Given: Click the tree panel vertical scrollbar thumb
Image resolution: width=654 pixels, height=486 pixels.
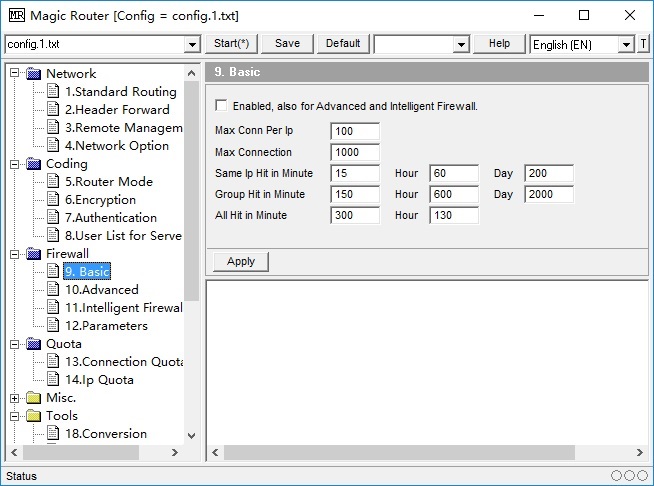Looking at the screenshot, I should 191,191.
